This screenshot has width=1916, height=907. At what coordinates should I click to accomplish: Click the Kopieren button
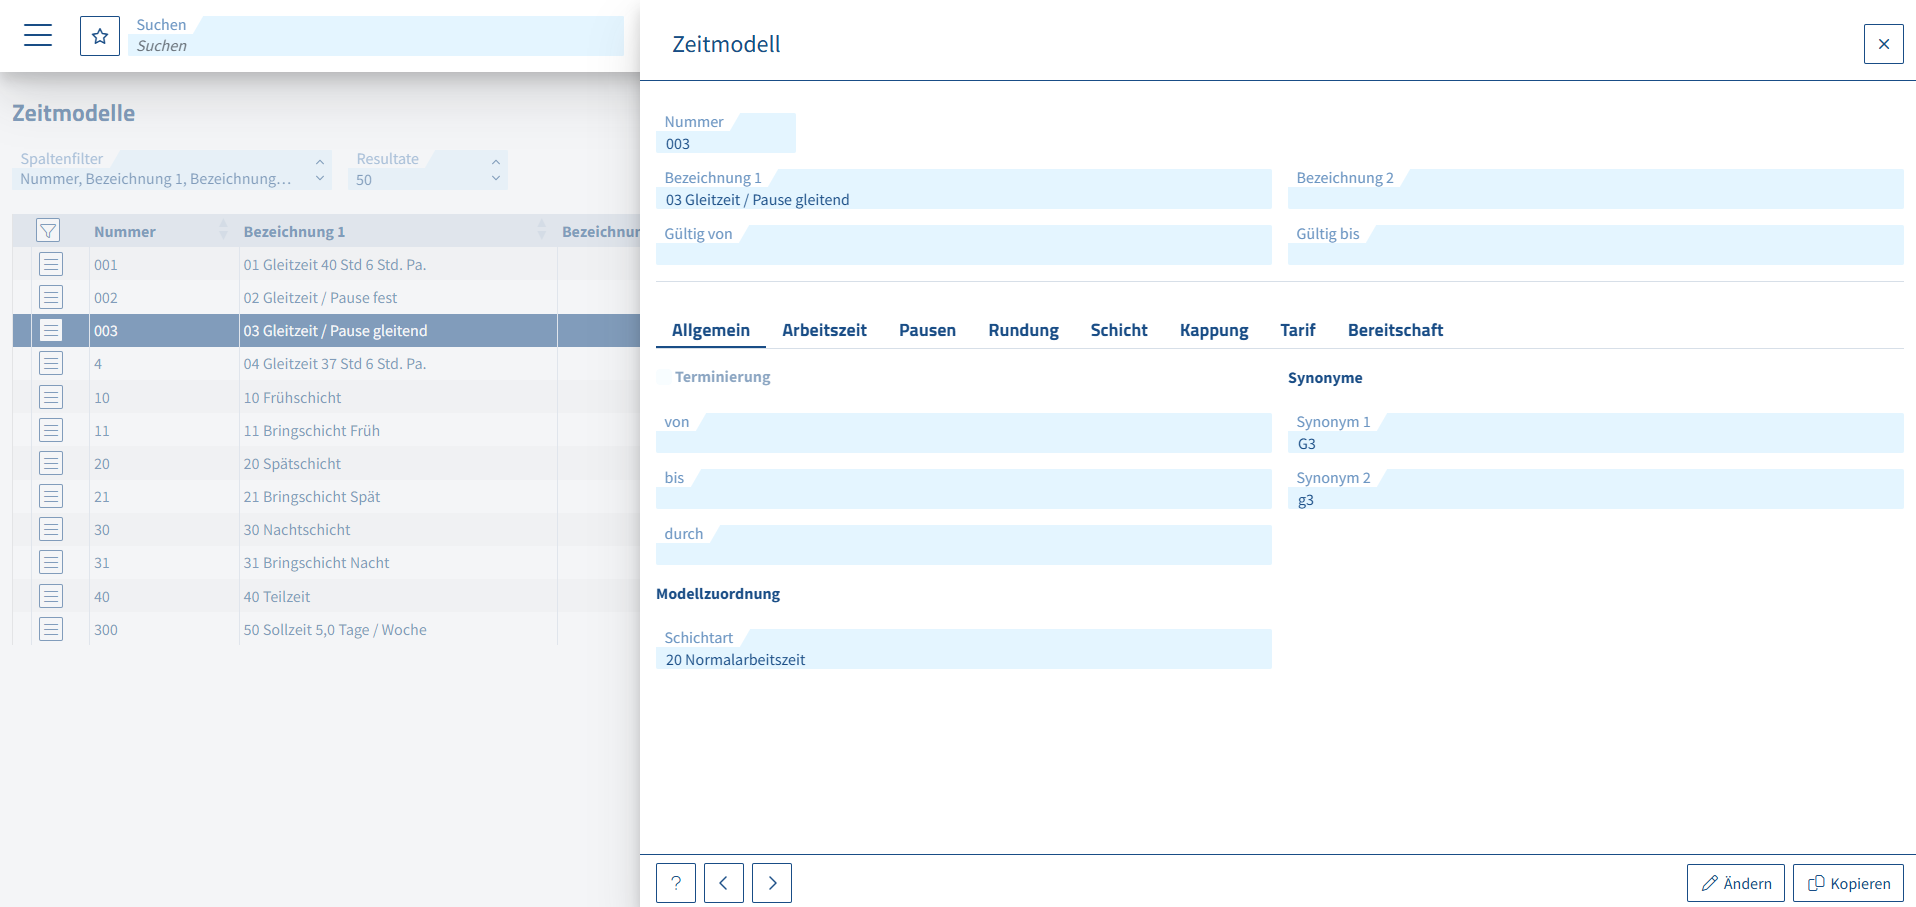point(1848,883)
